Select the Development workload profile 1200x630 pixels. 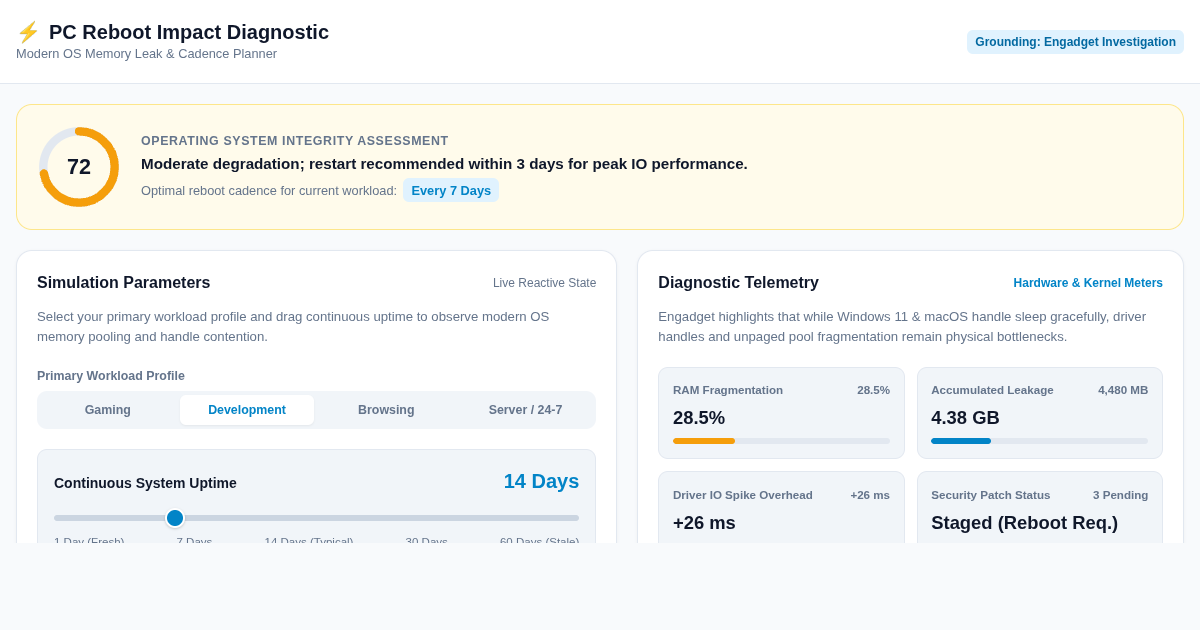coord(247,410)
